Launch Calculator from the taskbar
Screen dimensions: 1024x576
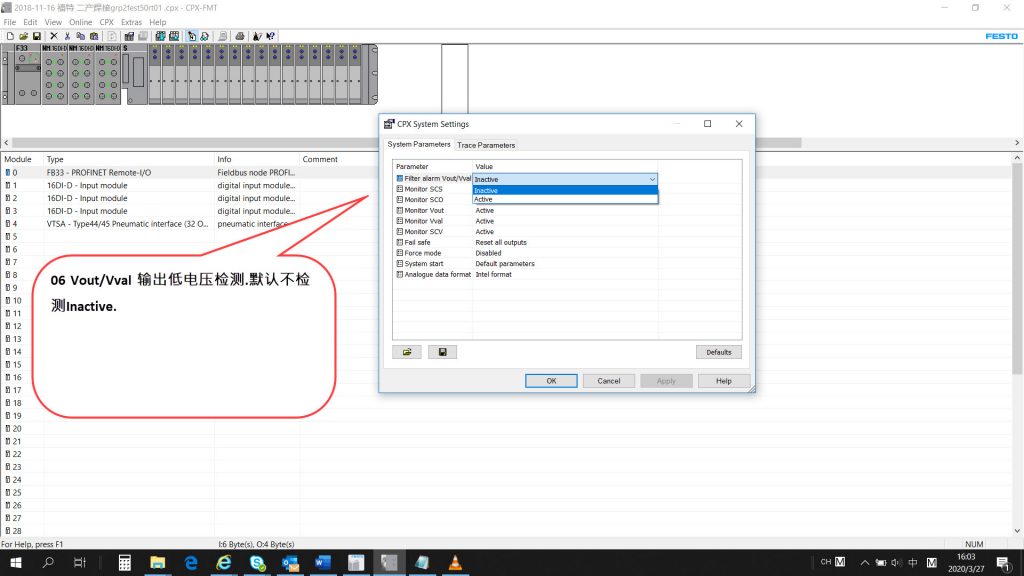pyautogui.click(x=125, y=562)
